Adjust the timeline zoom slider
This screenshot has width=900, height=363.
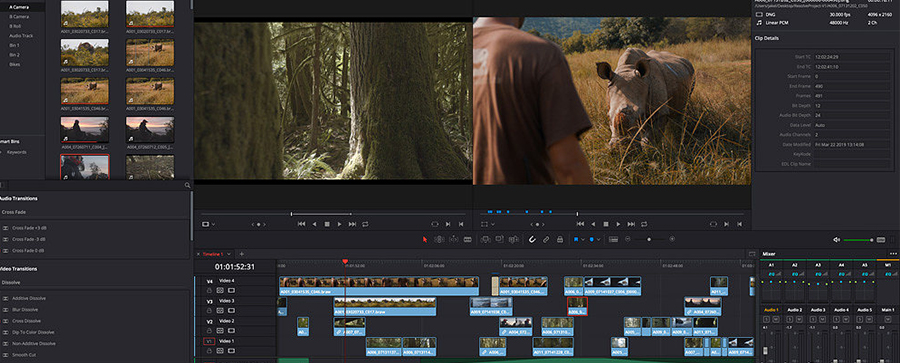coord(649,239)
